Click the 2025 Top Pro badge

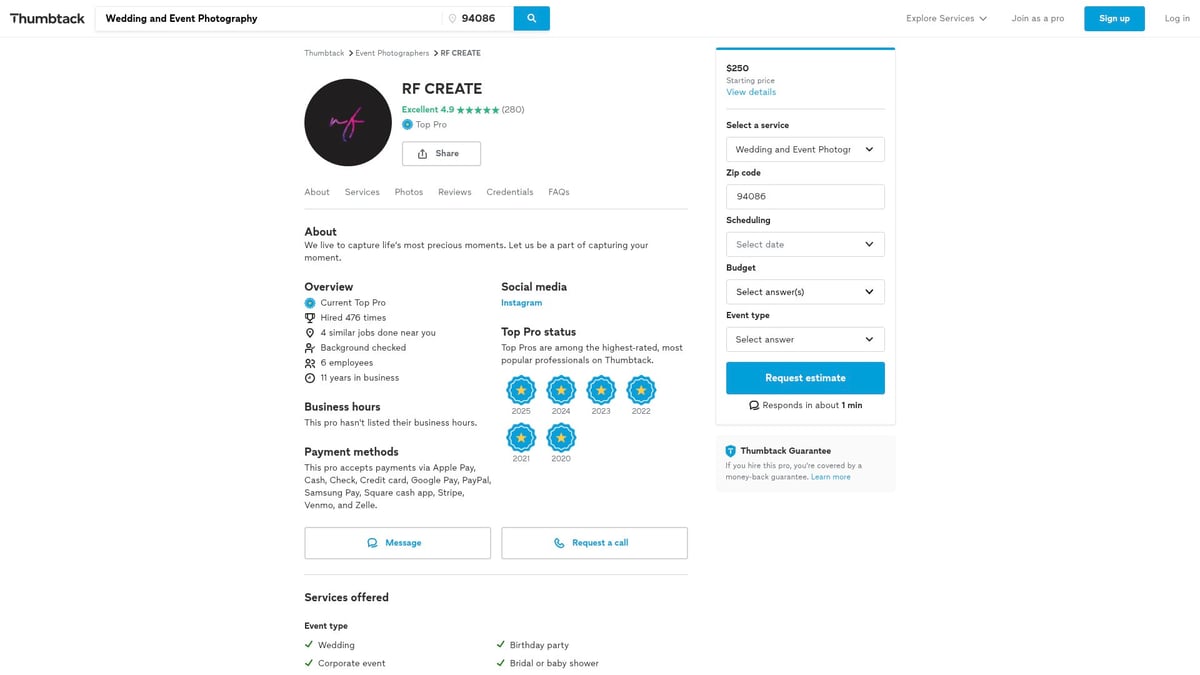coord(521,390)
